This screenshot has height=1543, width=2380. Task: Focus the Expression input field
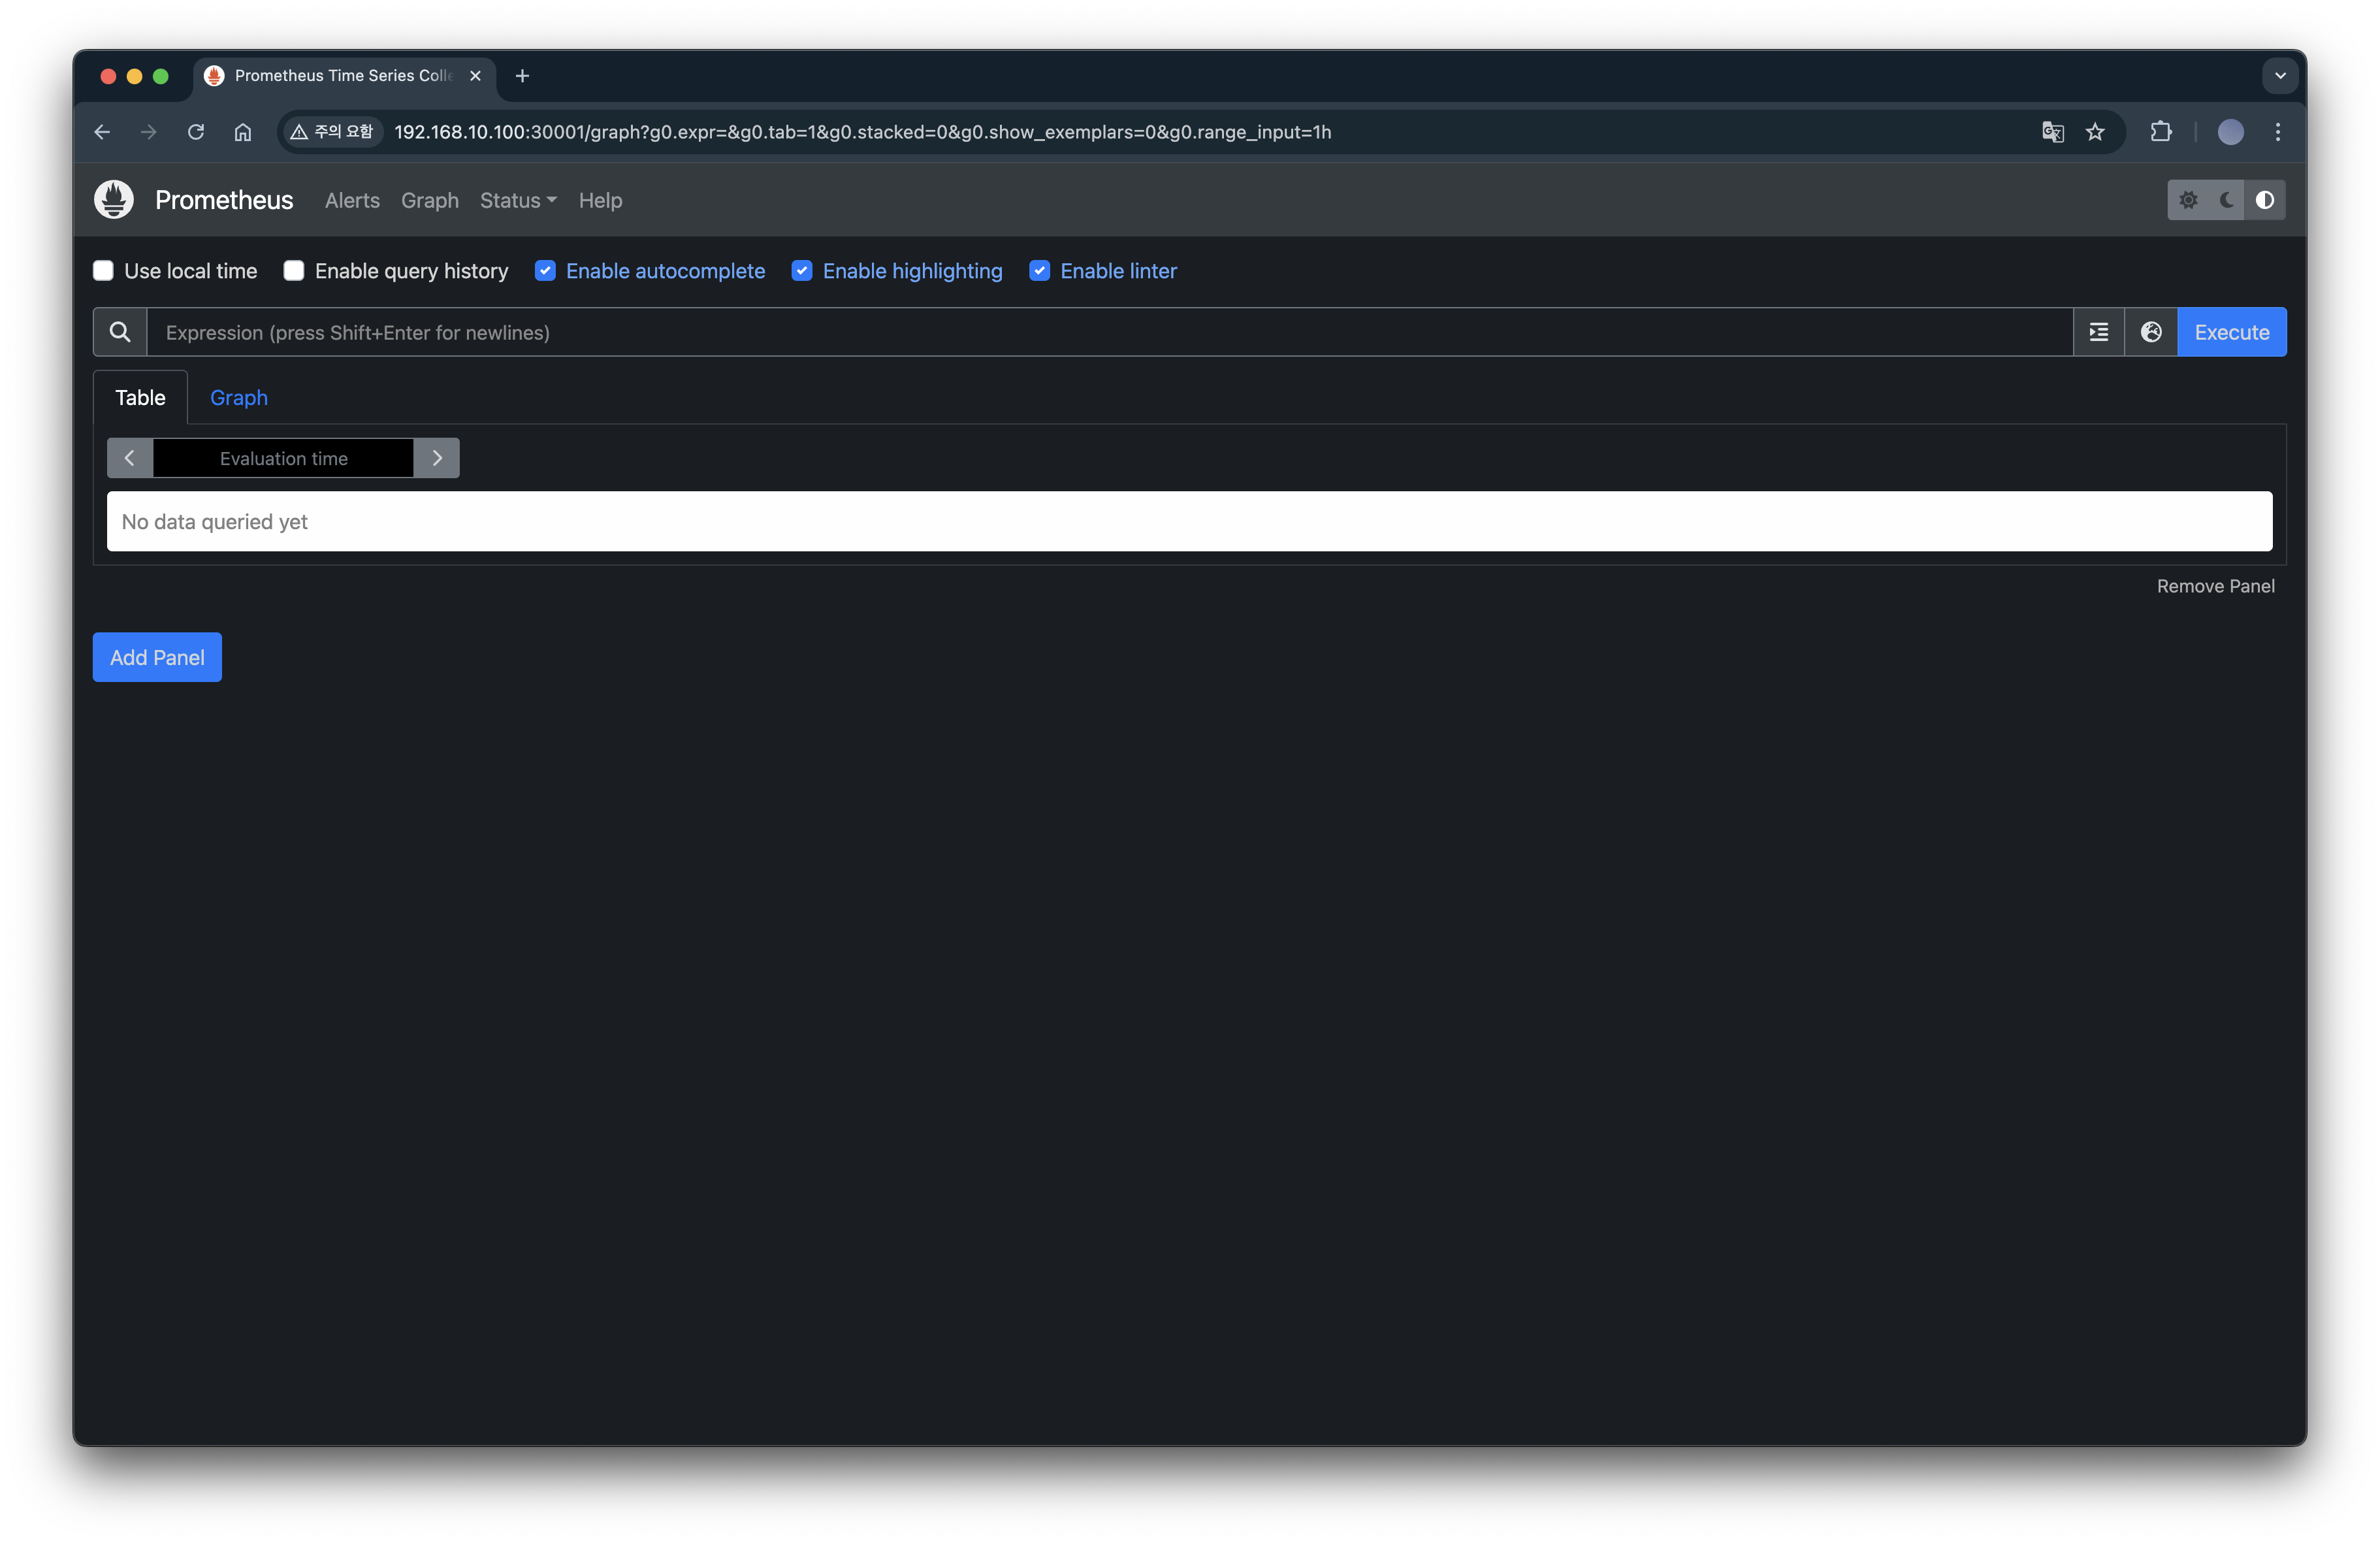click(x=1100, y=332)
